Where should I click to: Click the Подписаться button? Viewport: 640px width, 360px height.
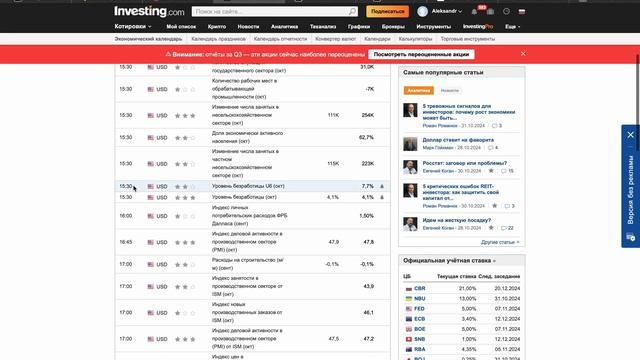(387, 11)
